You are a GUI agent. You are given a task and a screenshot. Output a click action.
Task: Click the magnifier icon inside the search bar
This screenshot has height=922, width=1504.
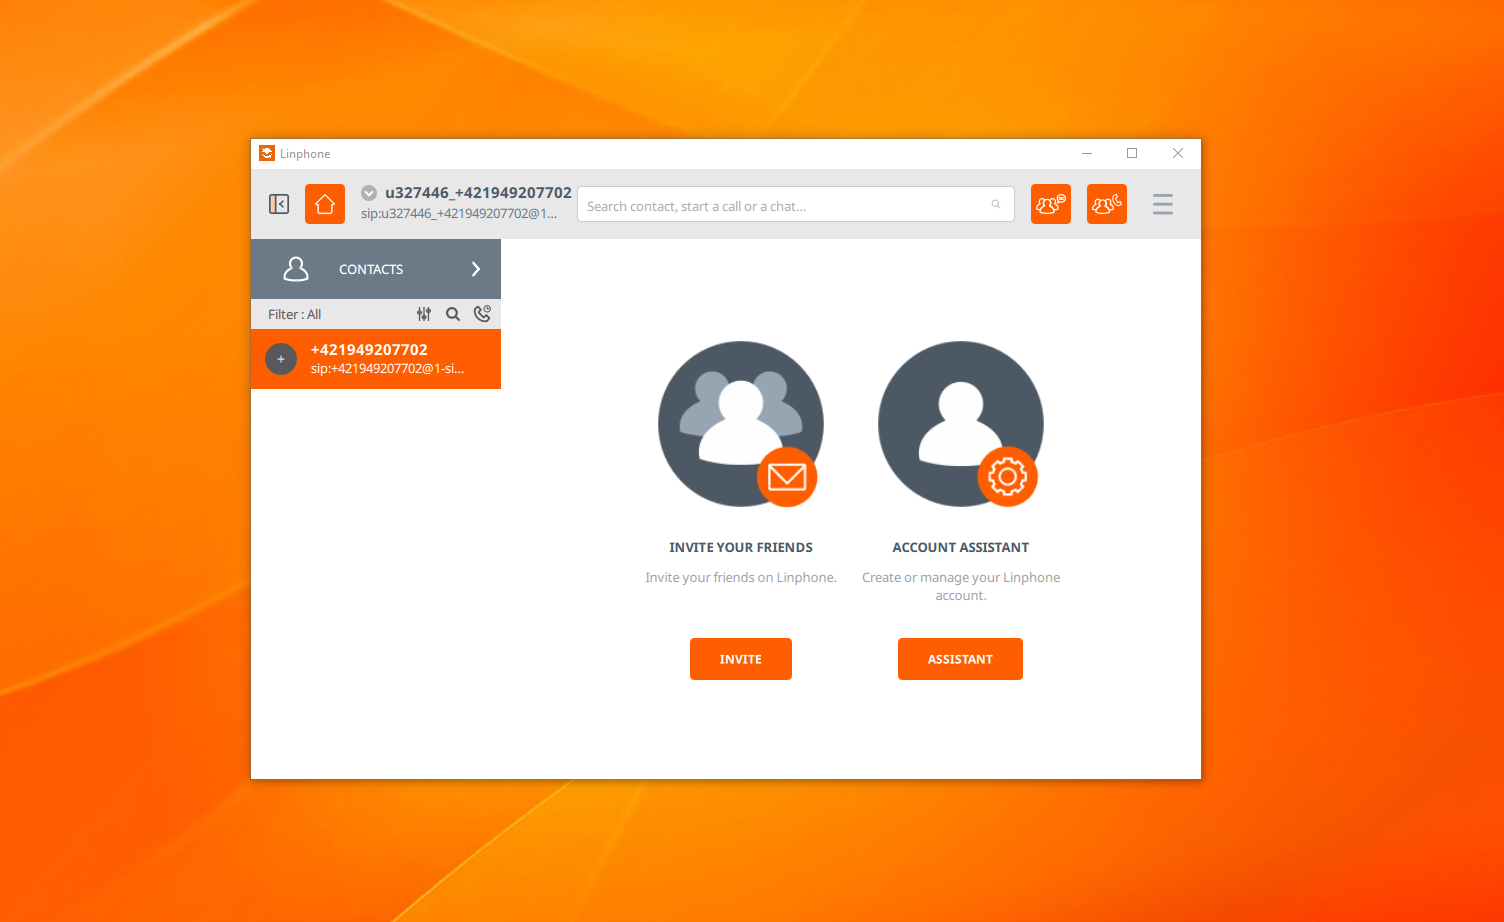(996, 205)
